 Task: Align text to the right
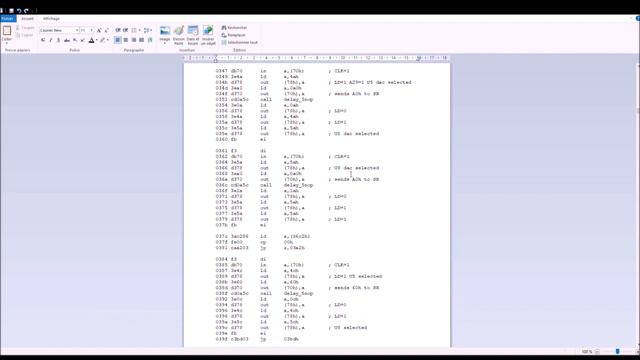click(133, 40)
